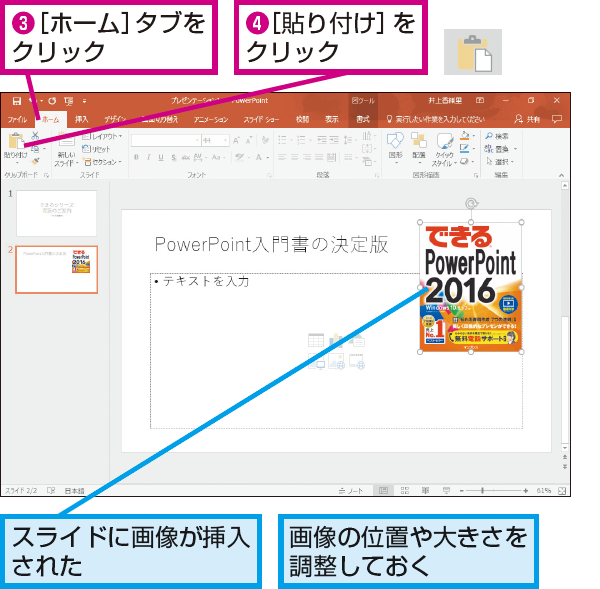Select the slide 1 thumbnail
Image resolution: width=600 pixels, height=589 pixels.
(x=56, y=213)
